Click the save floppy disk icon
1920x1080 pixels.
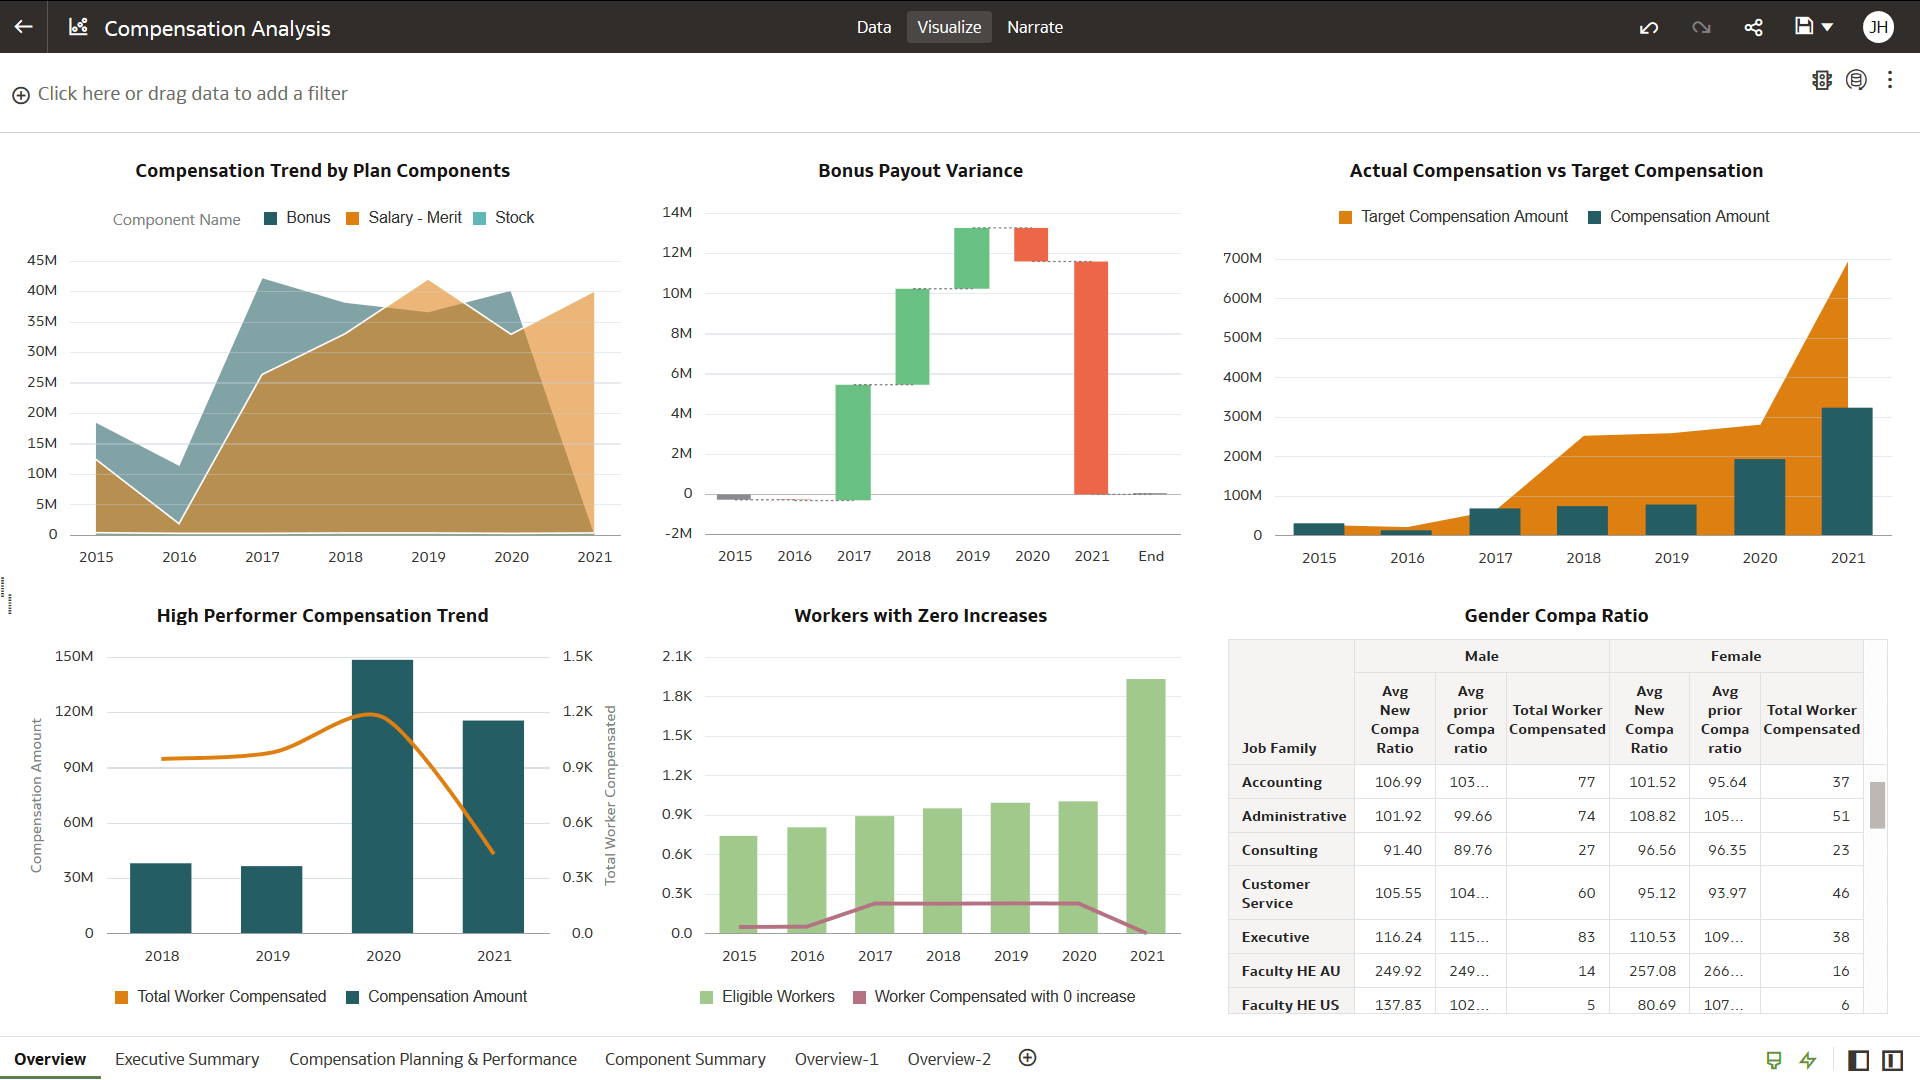[1803, 27]
